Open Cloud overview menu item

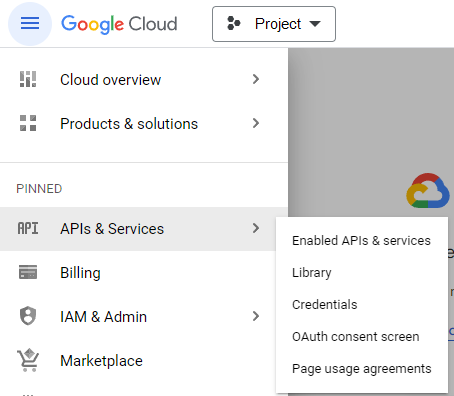[144, 79]
